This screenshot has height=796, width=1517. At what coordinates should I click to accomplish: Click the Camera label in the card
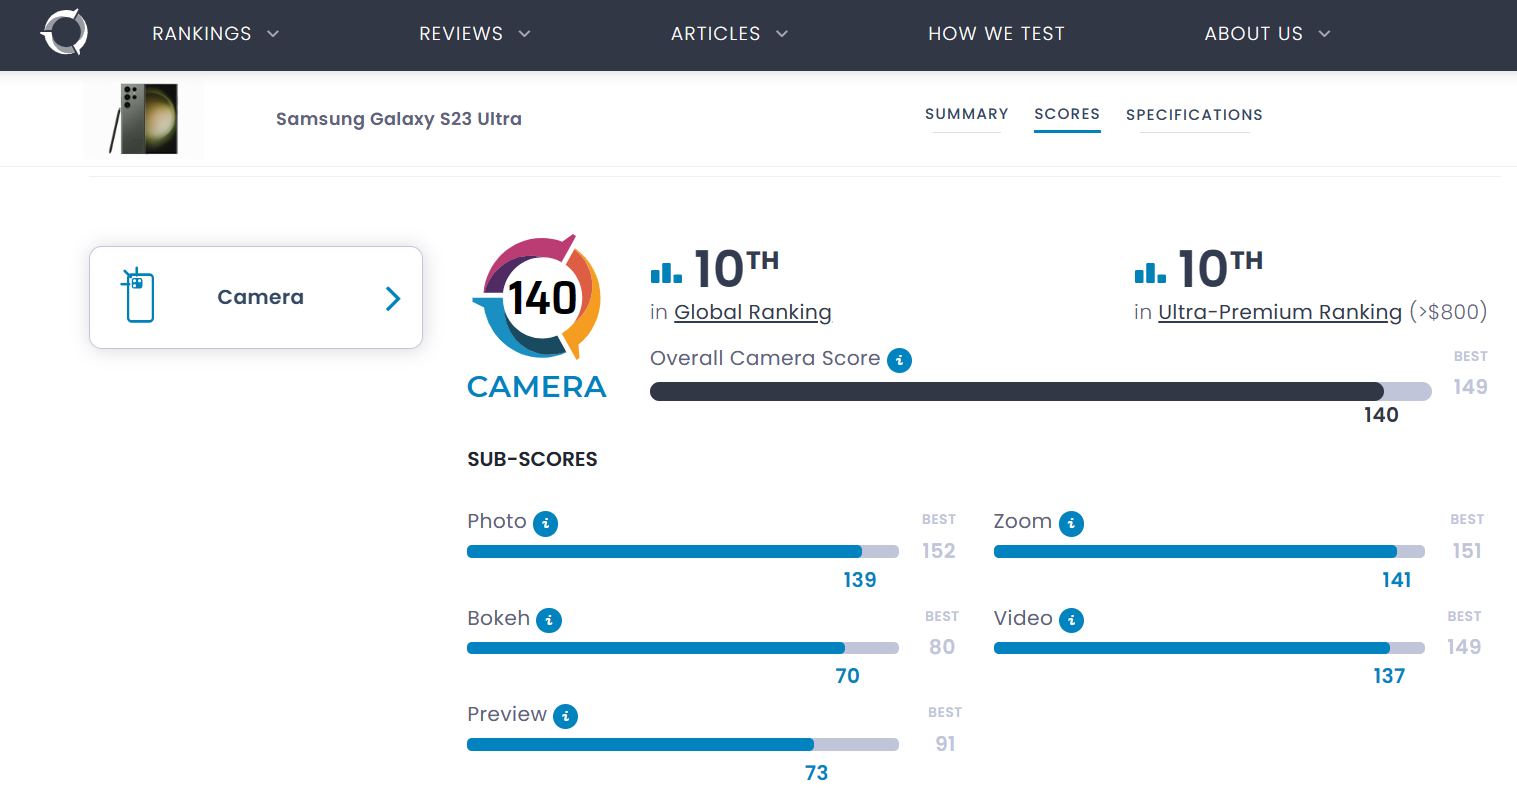click(x=260, y=297)
